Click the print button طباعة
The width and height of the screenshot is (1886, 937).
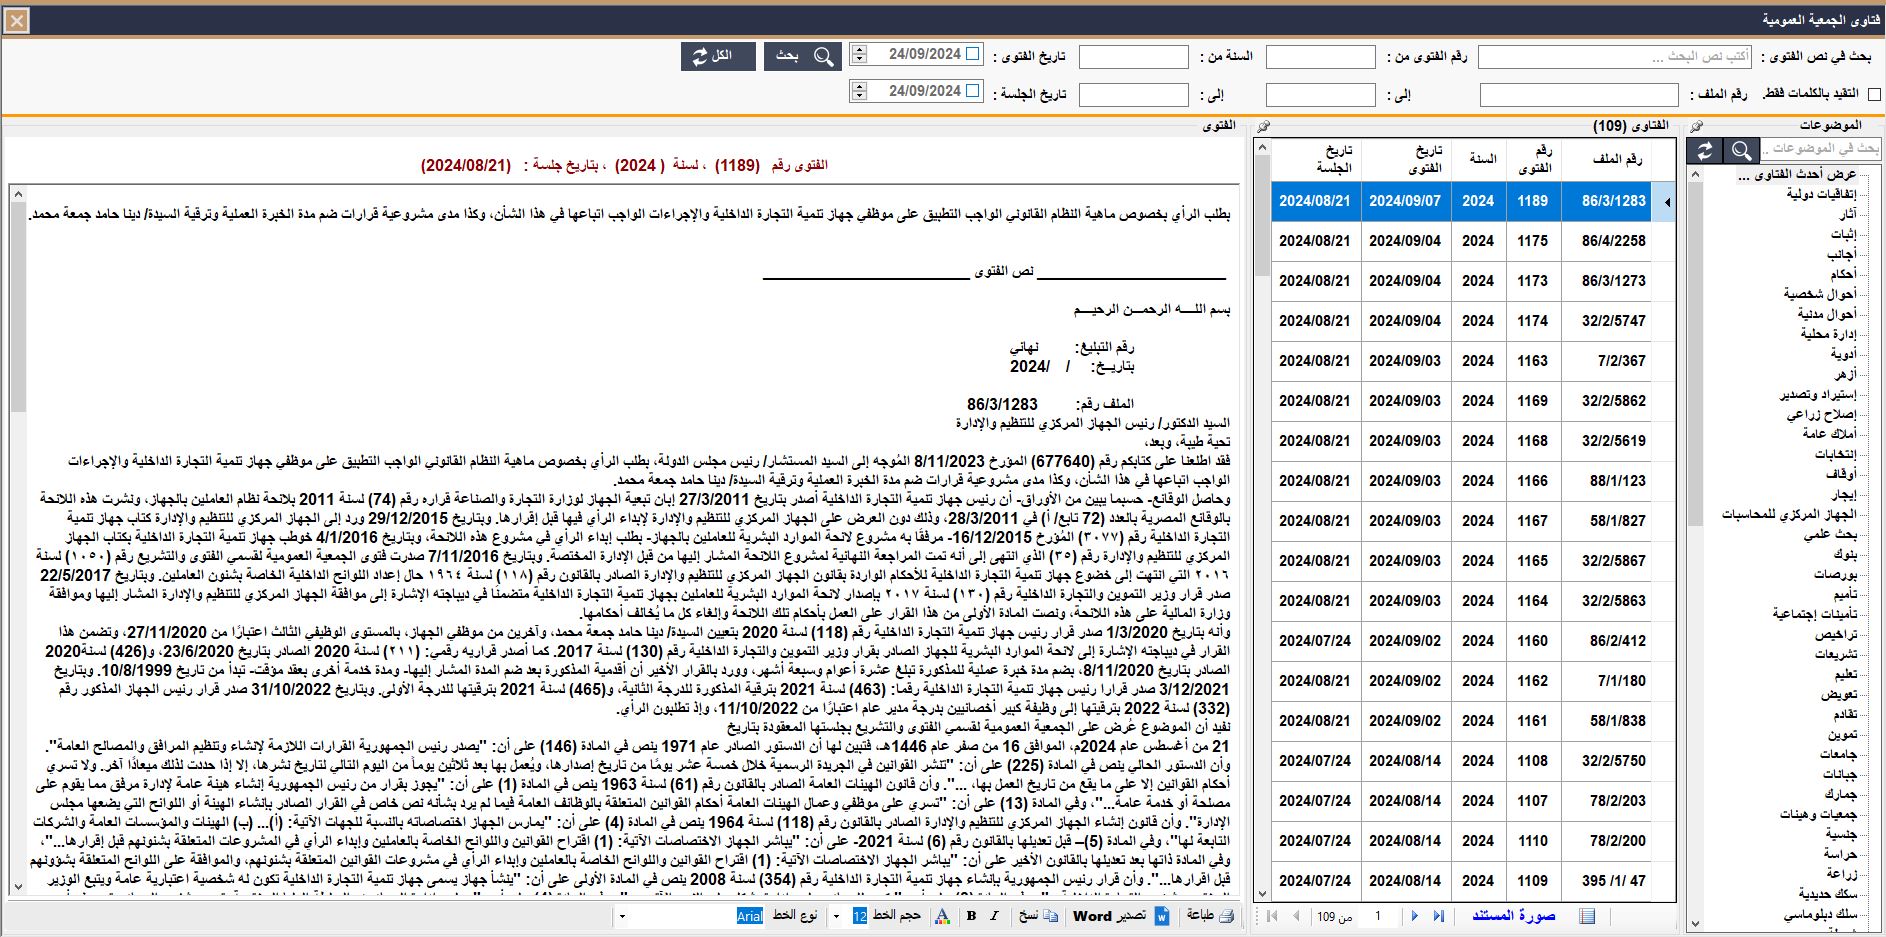[1210, 915]
